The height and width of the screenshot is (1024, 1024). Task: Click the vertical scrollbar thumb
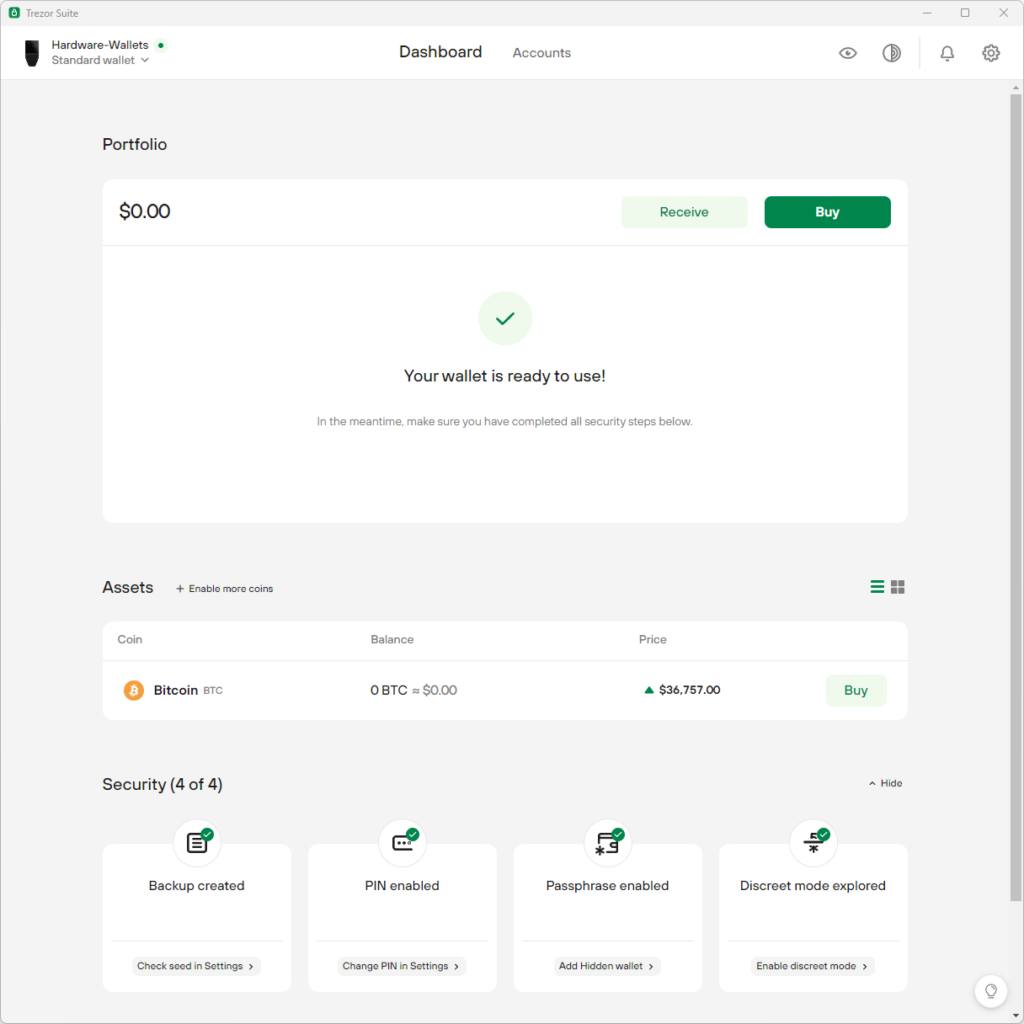(1016, 496)
